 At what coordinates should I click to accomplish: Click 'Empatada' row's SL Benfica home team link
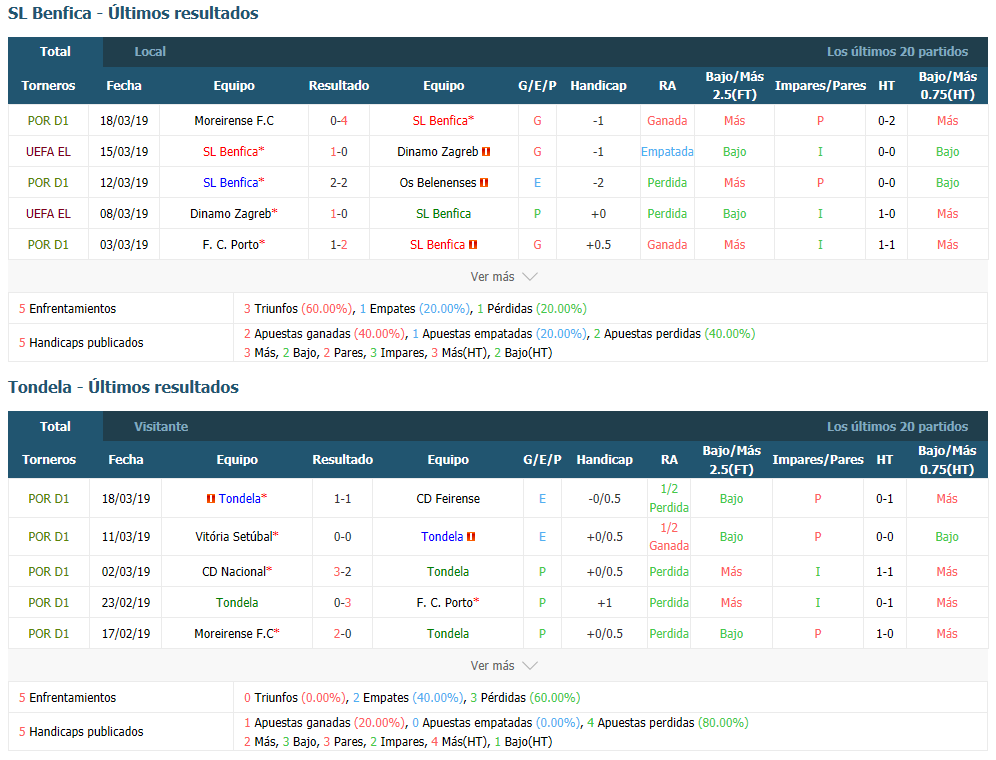pyautogui.click(x=230, y=152)
